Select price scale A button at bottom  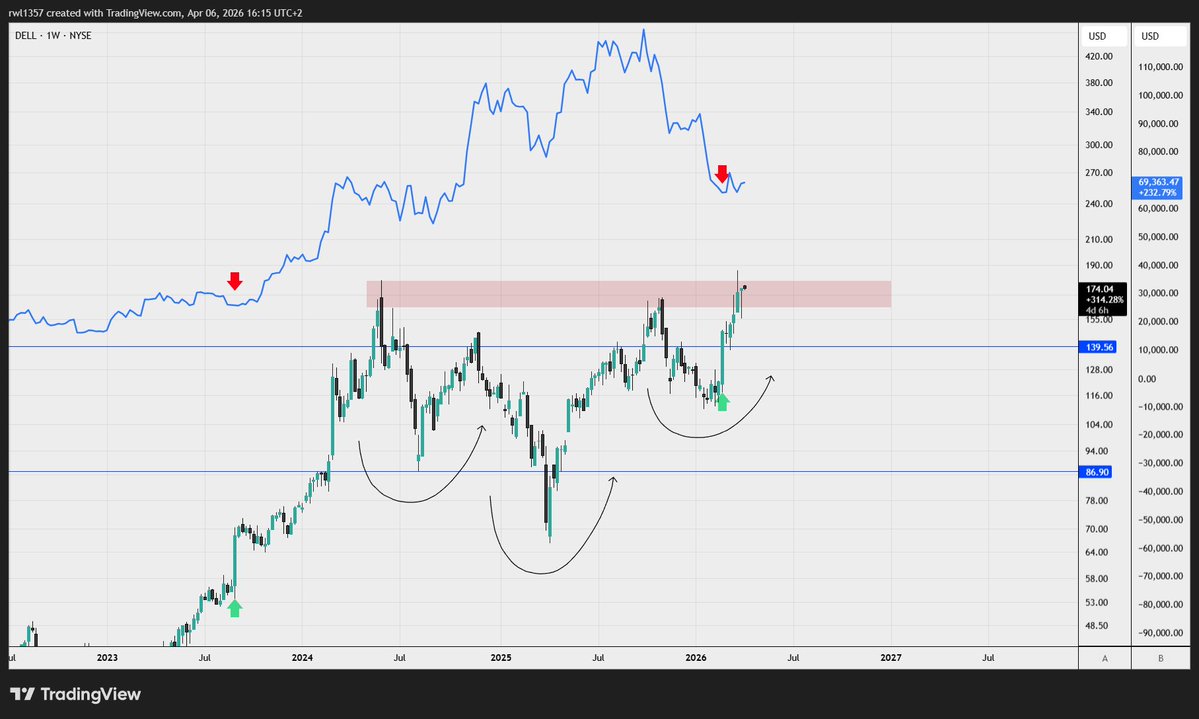click(x=1105, y=658)
